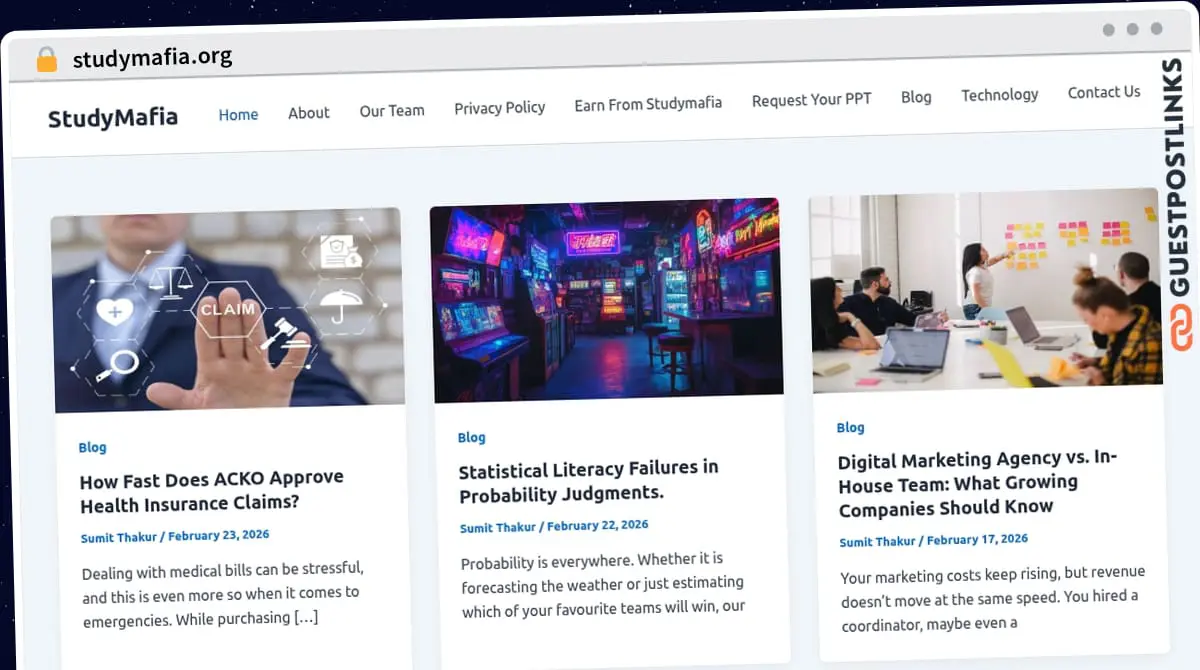1200x670 pixels.
Task: Open the insurance claim article thumbnail
Action: coord(228,310)
